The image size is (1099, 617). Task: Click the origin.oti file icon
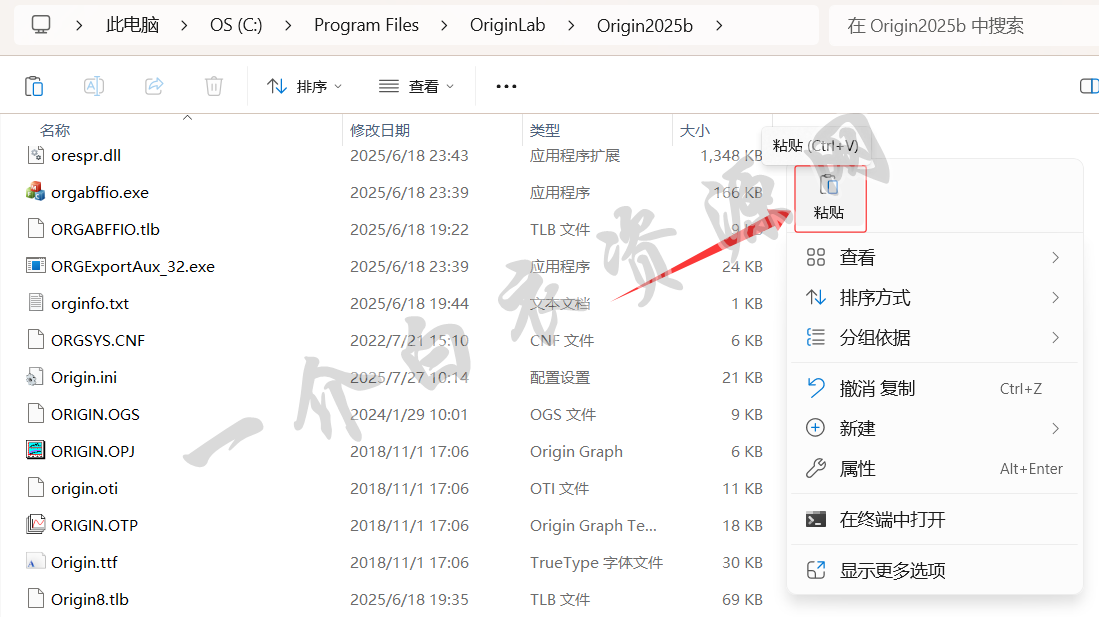point(35,487)
